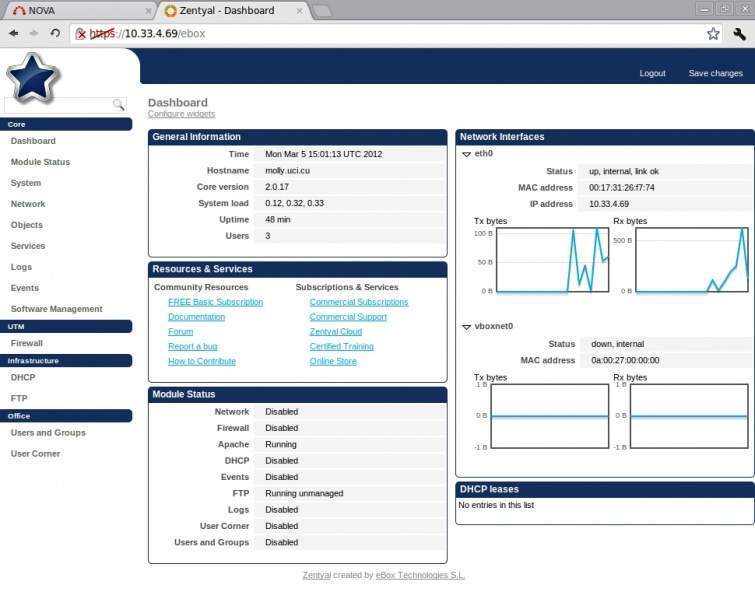Click Save changes in the header
Viewport: 755px width, 599px height.
click(x=716, y=73)
